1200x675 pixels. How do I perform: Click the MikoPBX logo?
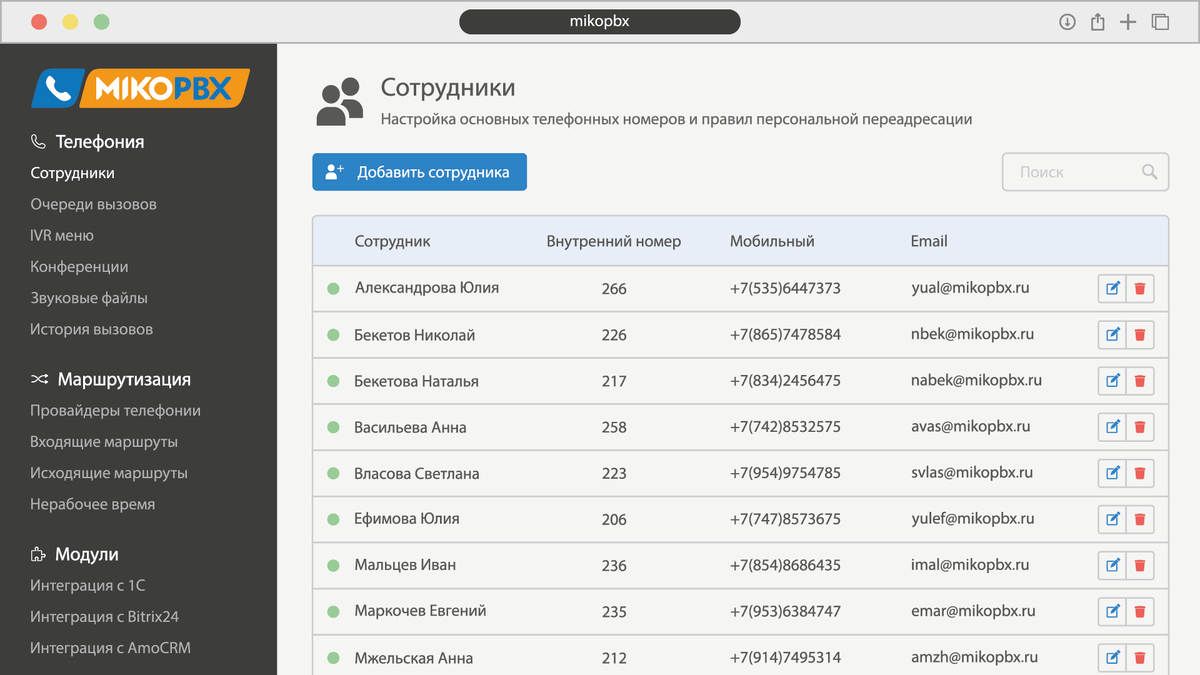pos(140,88)
